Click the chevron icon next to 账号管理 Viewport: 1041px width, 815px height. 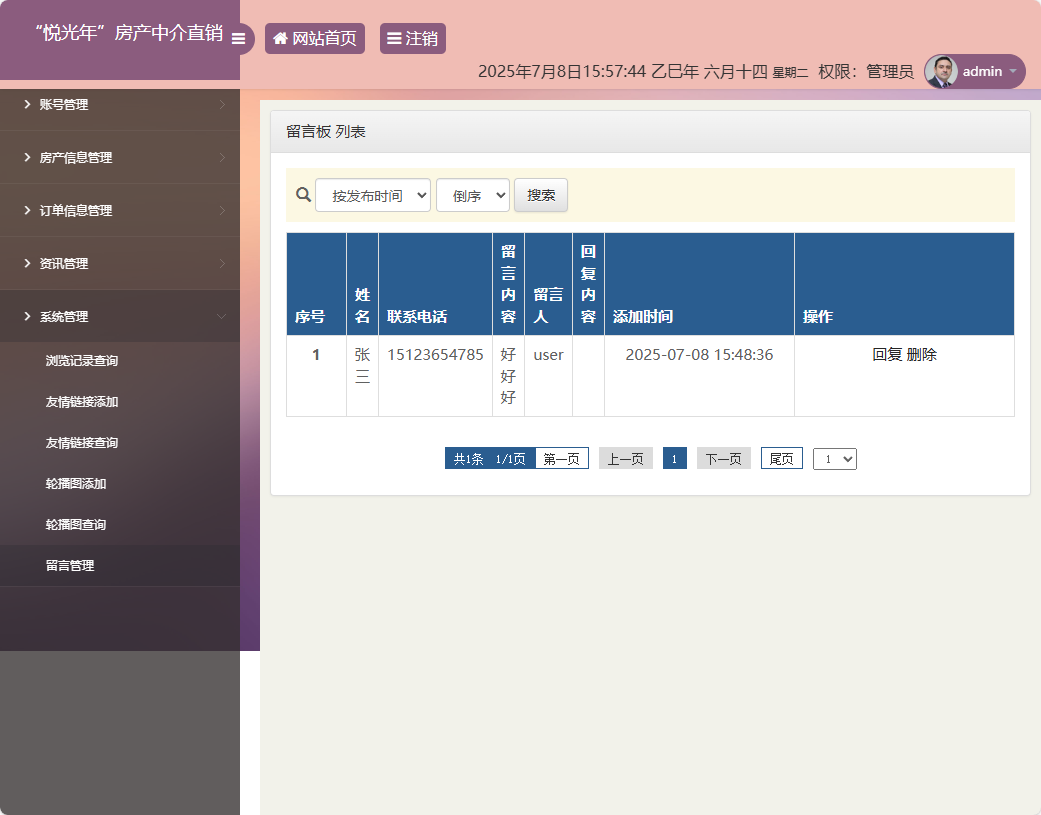point(28,104)
